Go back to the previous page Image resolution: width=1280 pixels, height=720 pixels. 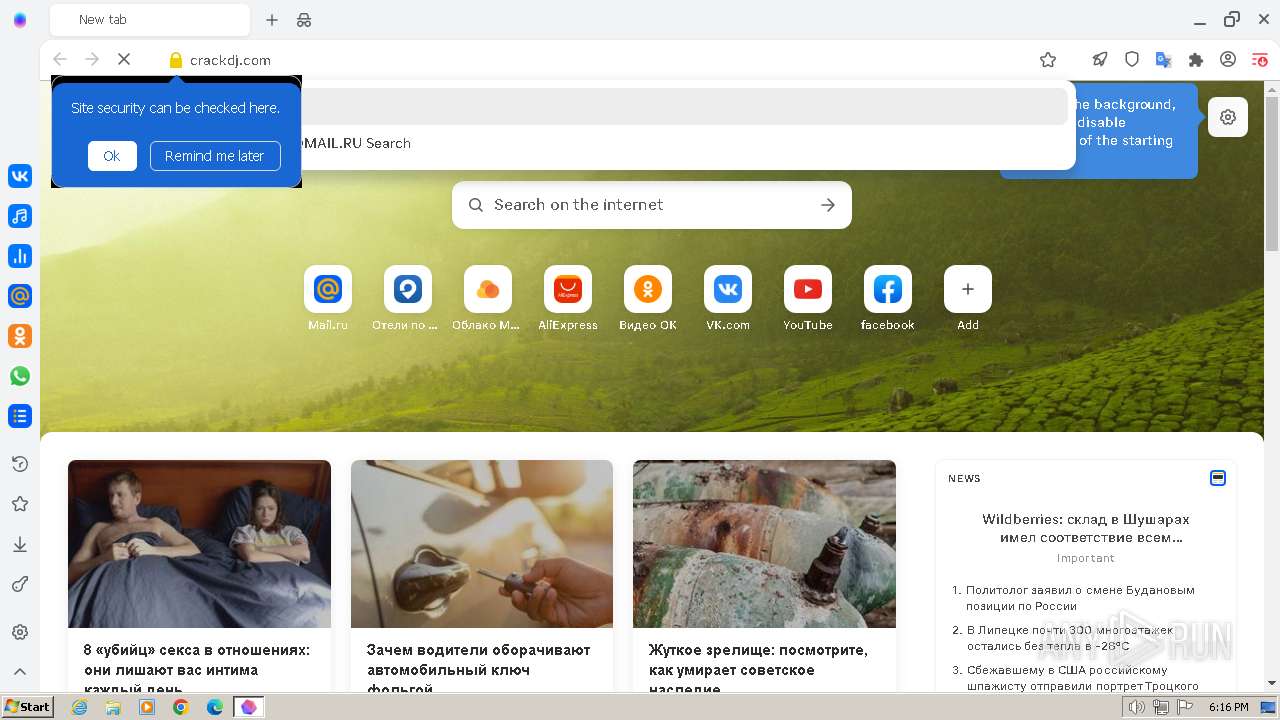click(60, 60)
